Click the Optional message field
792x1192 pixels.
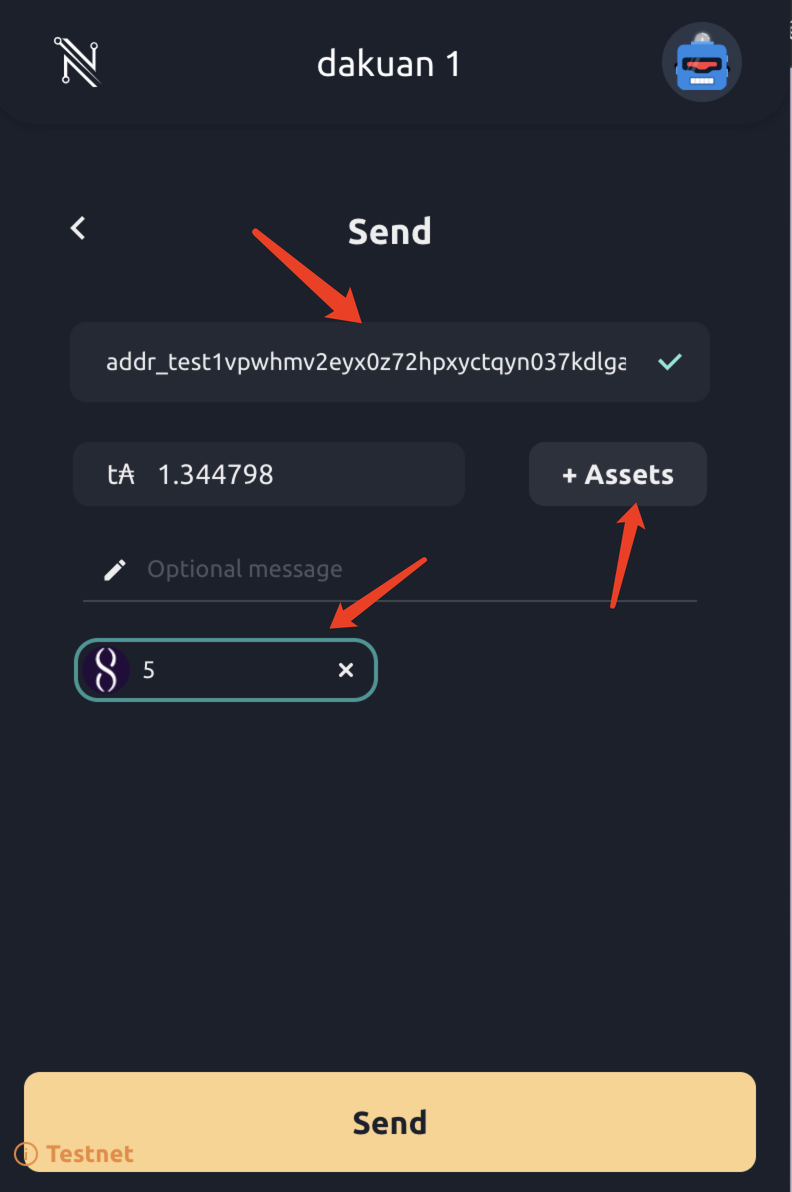tap(400, 570)
